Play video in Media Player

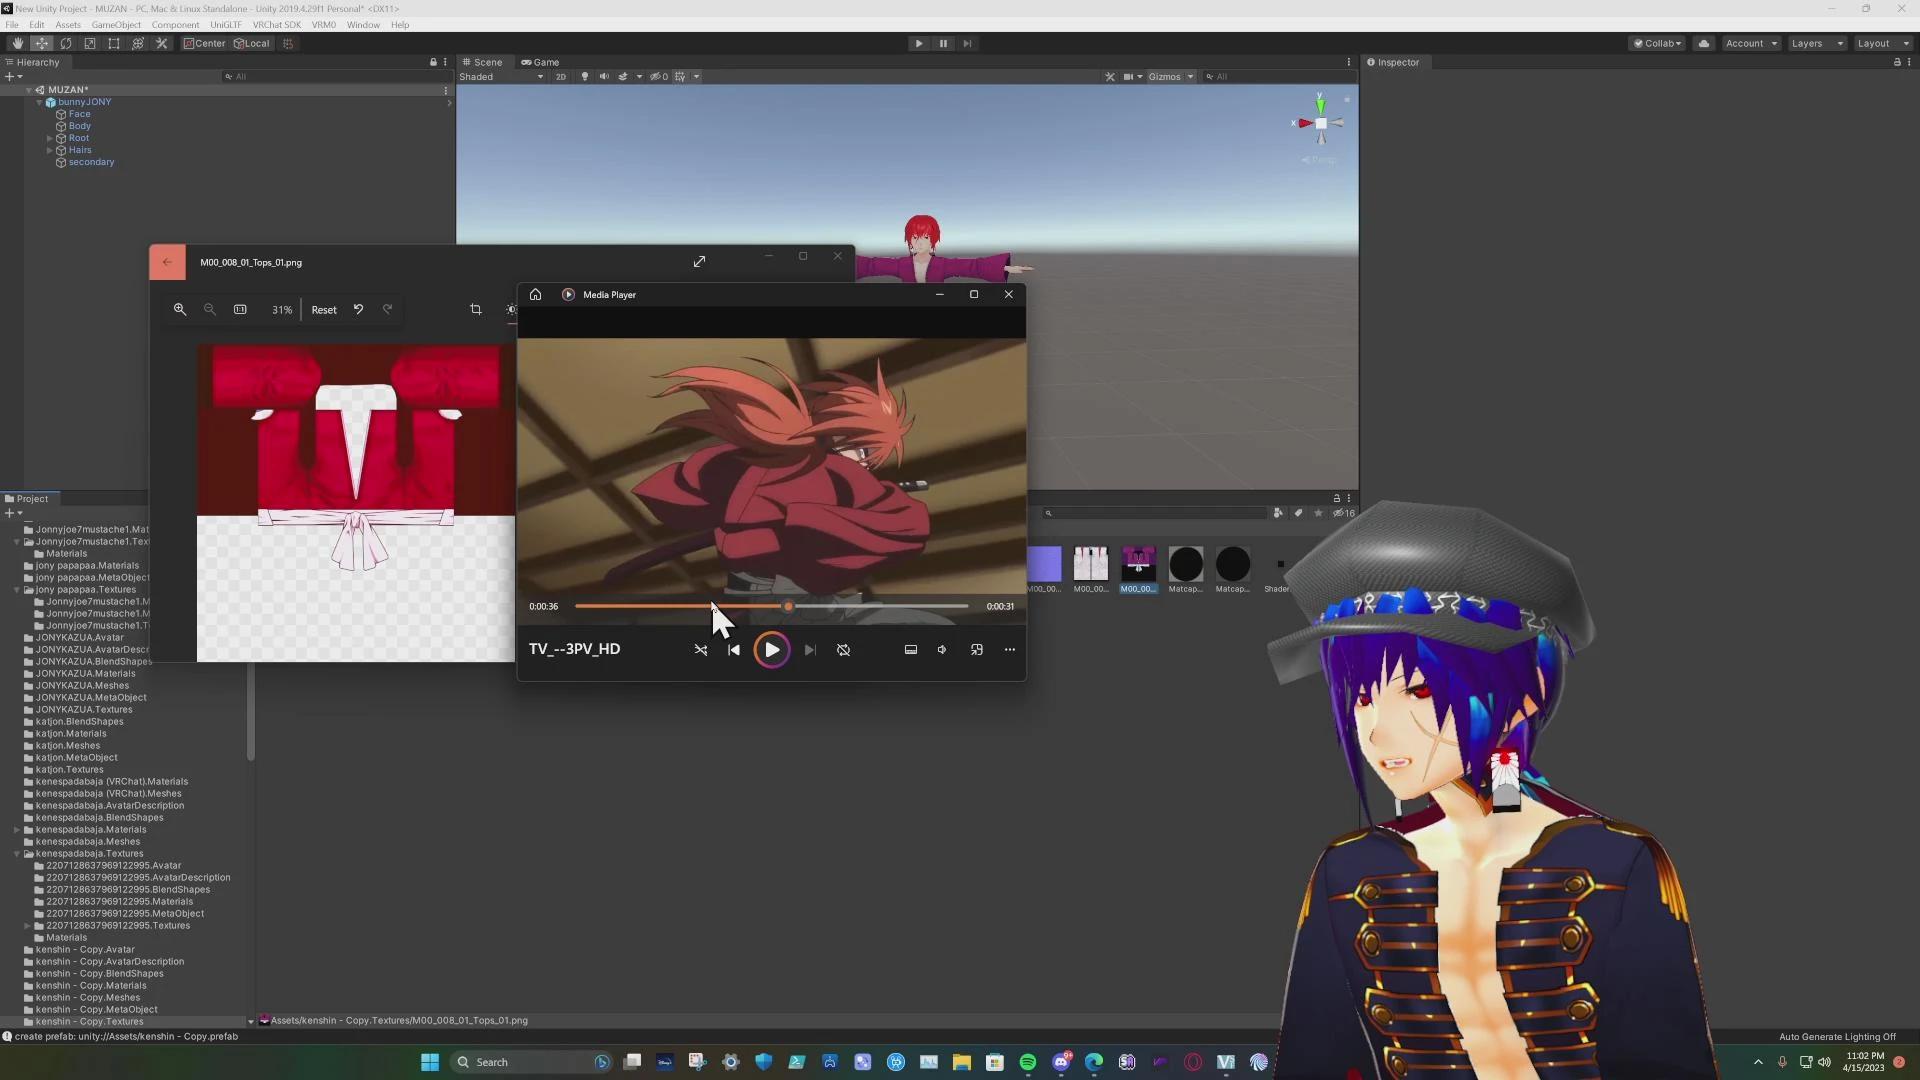click(771, 650)
